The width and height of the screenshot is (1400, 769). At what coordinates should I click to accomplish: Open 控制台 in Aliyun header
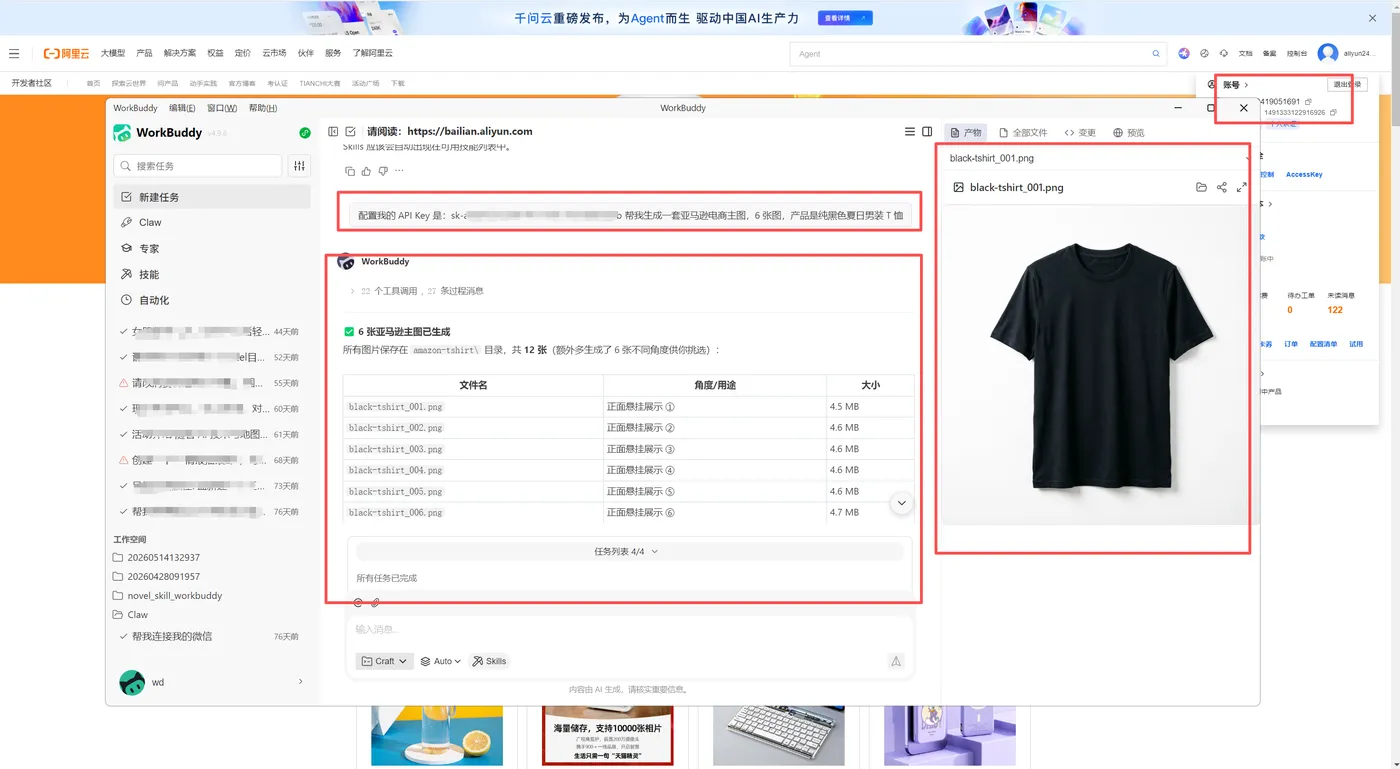[1297, 54]
